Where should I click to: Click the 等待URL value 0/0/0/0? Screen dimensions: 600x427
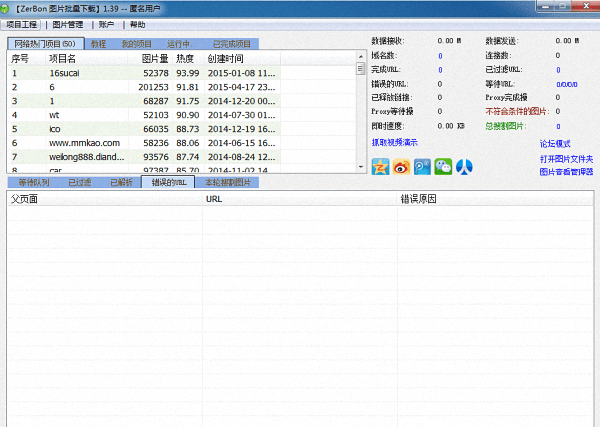click(567, 84)
